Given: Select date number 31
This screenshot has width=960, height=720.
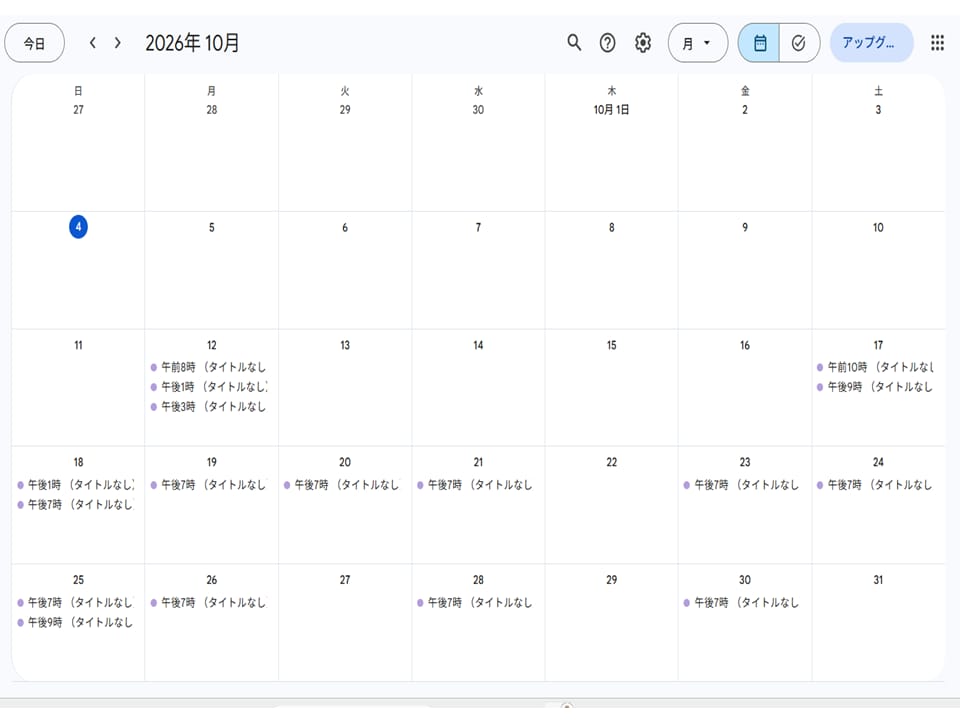Looking at the screenshot, I should point(878,580).
